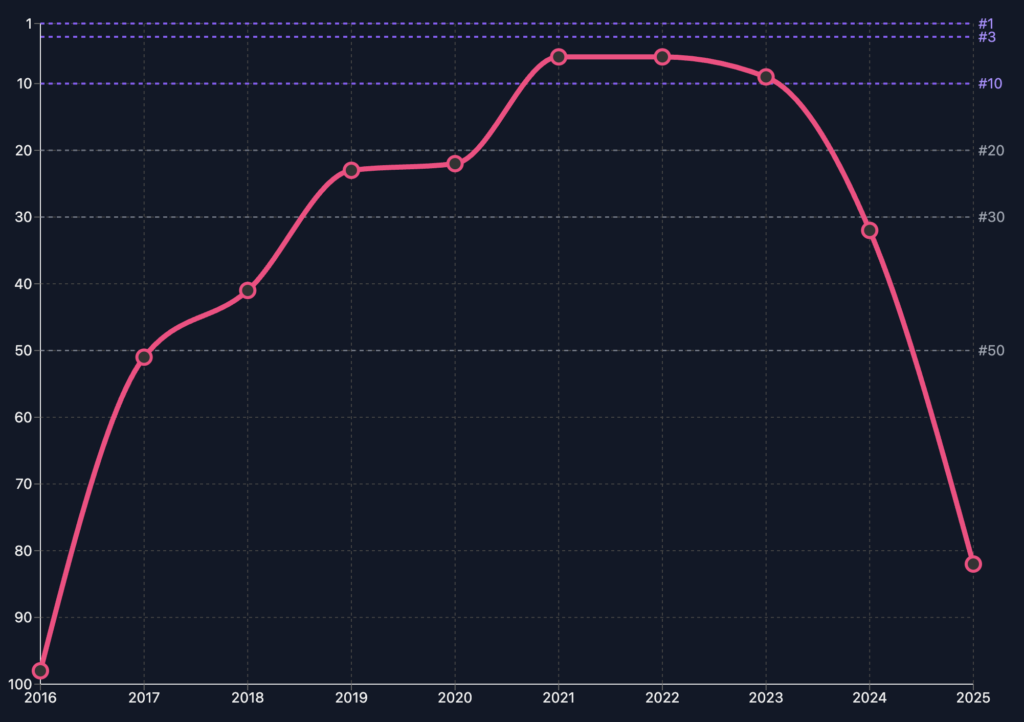The height and width of the screenshot is (722, 1024).
Task: Click the 2017 data point near rank 51
Action: point(144,357)
